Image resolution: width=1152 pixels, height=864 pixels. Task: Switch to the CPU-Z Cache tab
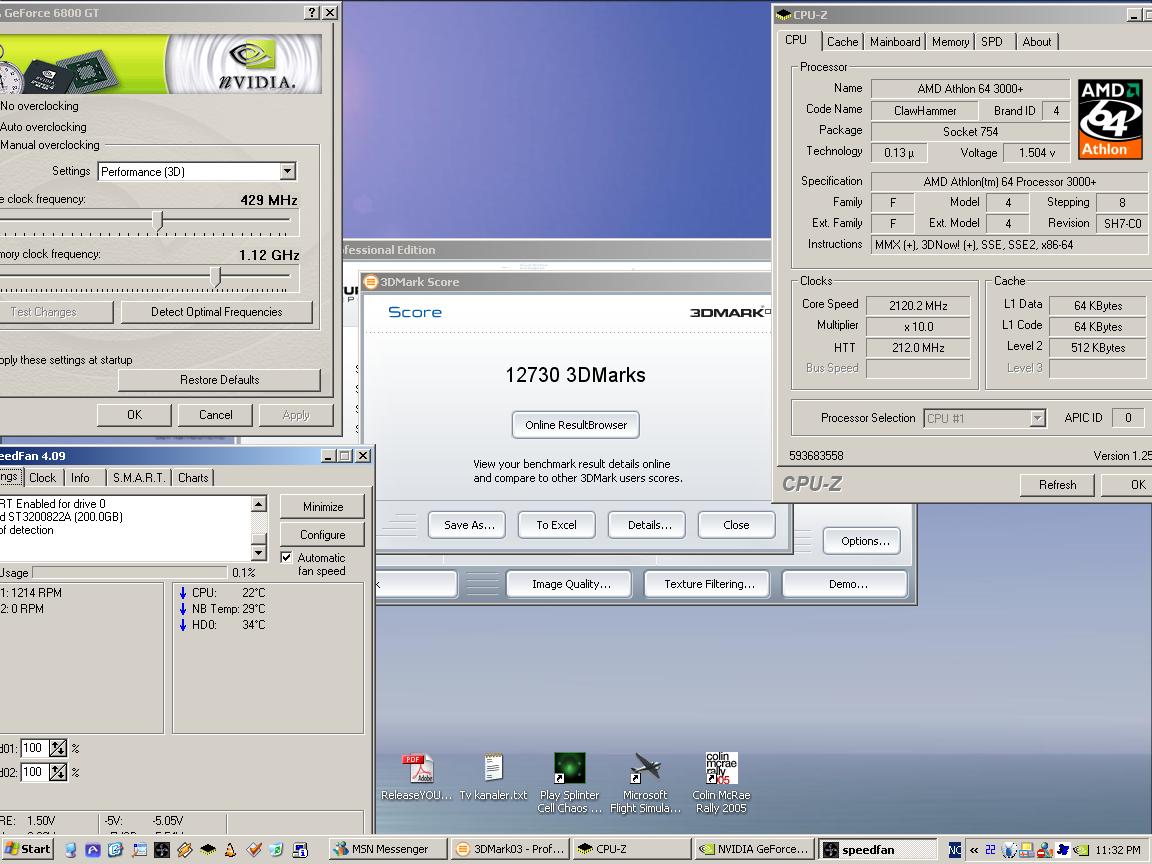[842, 42]
